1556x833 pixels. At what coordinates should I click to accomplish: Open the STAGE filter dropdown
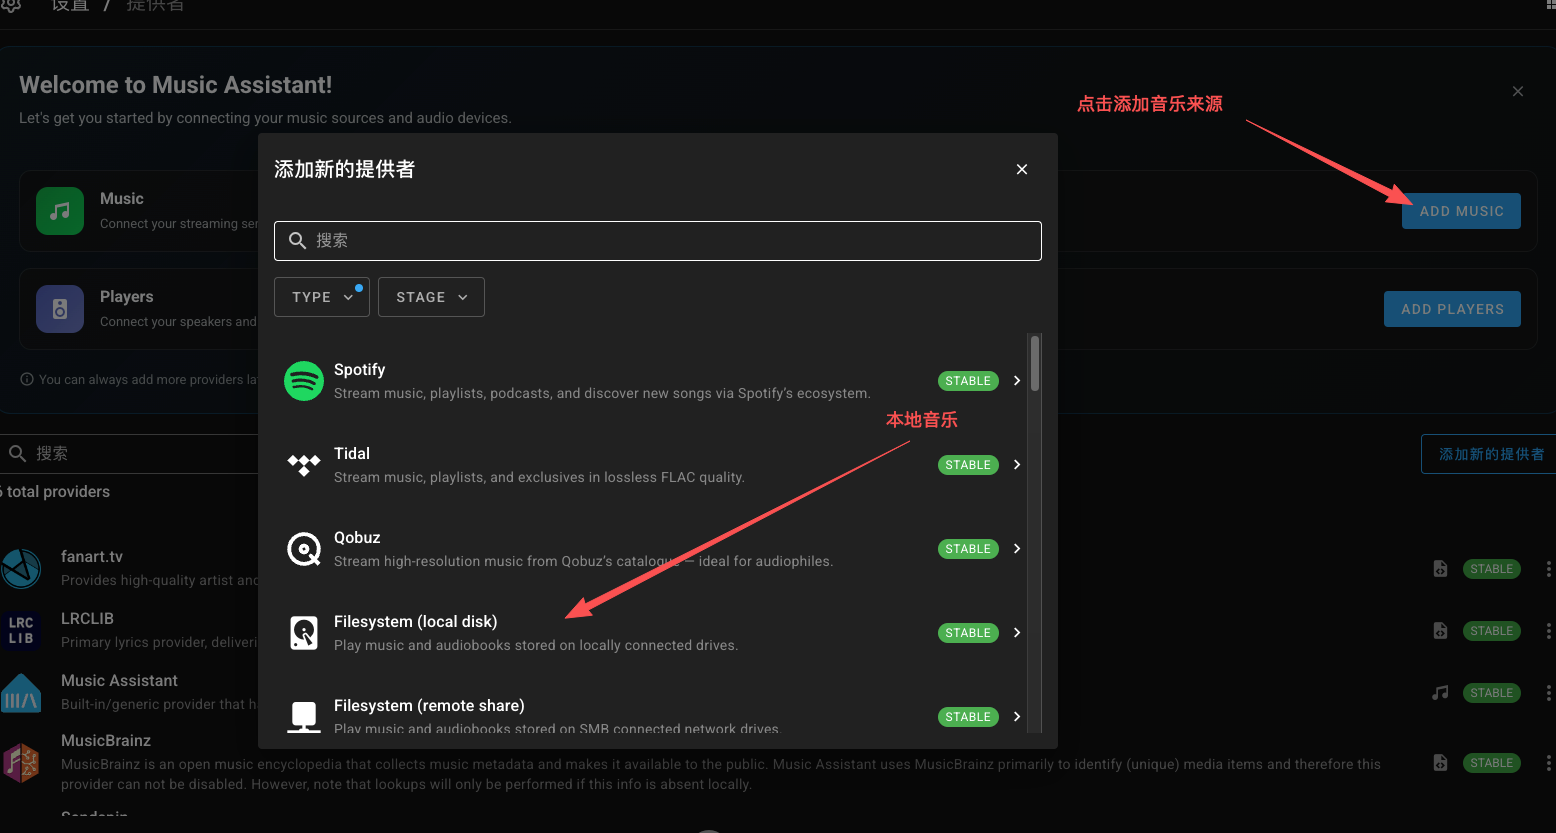click(431, 296)
